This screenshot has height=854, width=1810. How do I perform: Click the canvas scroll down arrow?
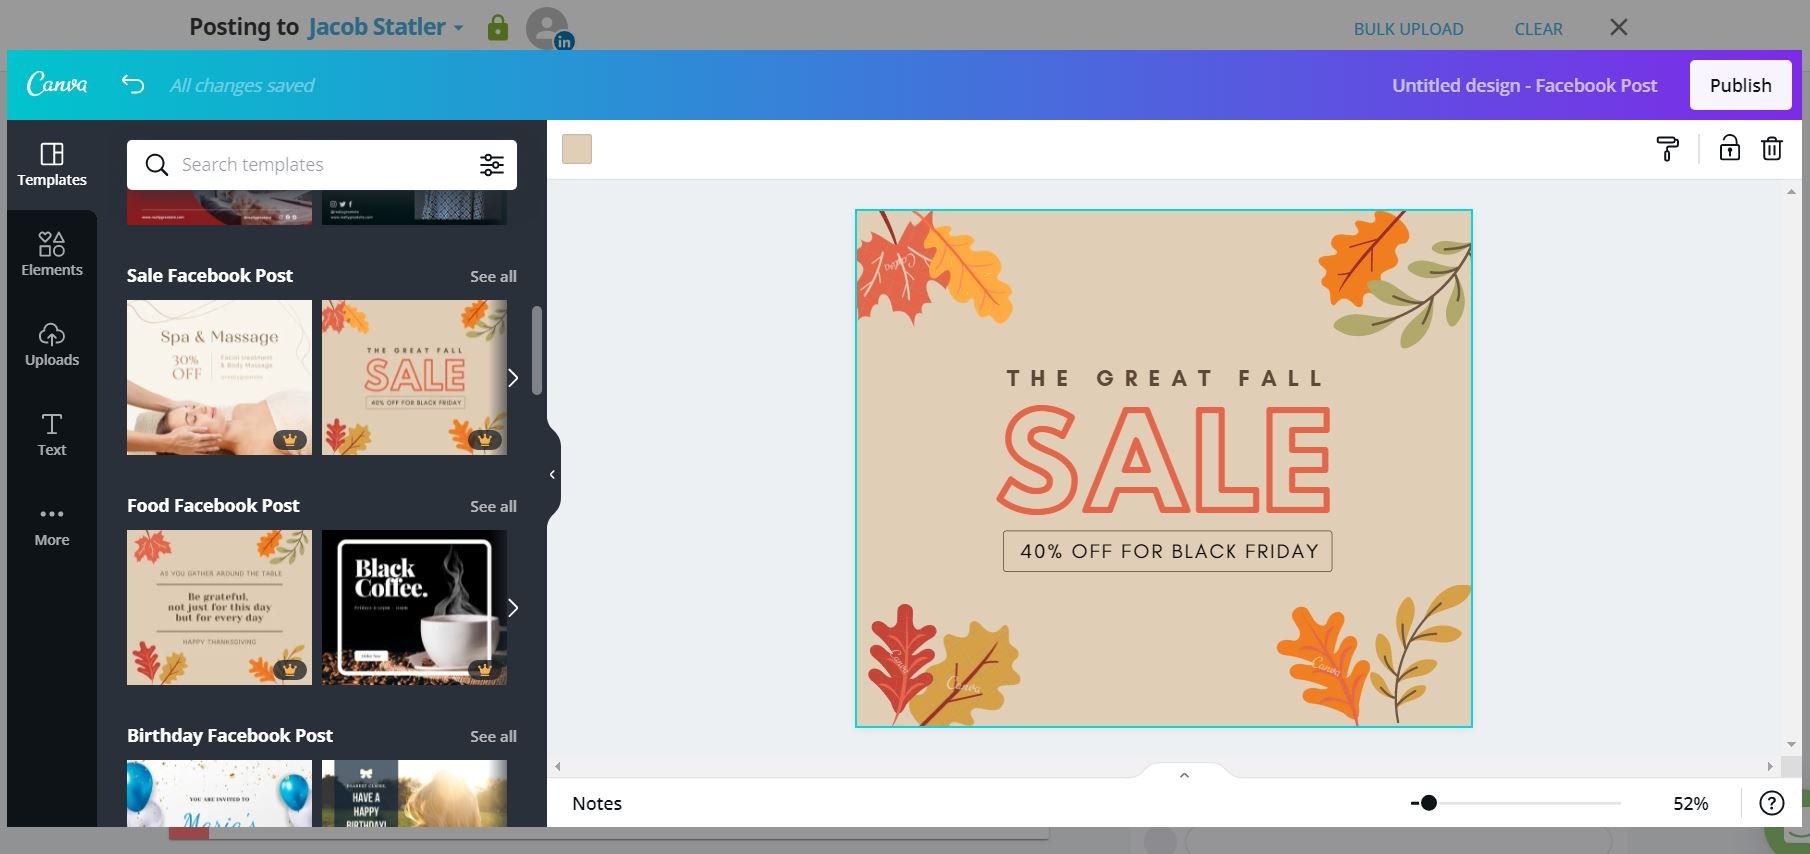1791,744
